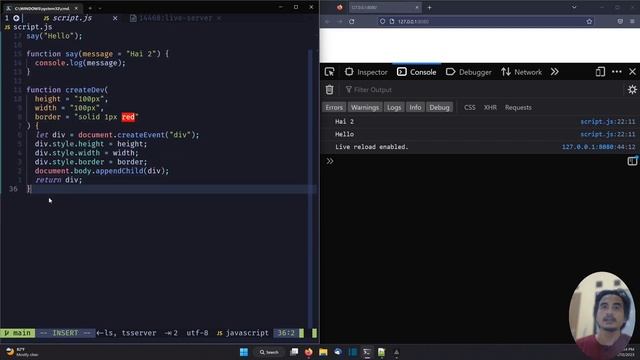Viewport: 640px width, 360px height.
Task: Expand more devtools tabs chevron
Action: 554,72
